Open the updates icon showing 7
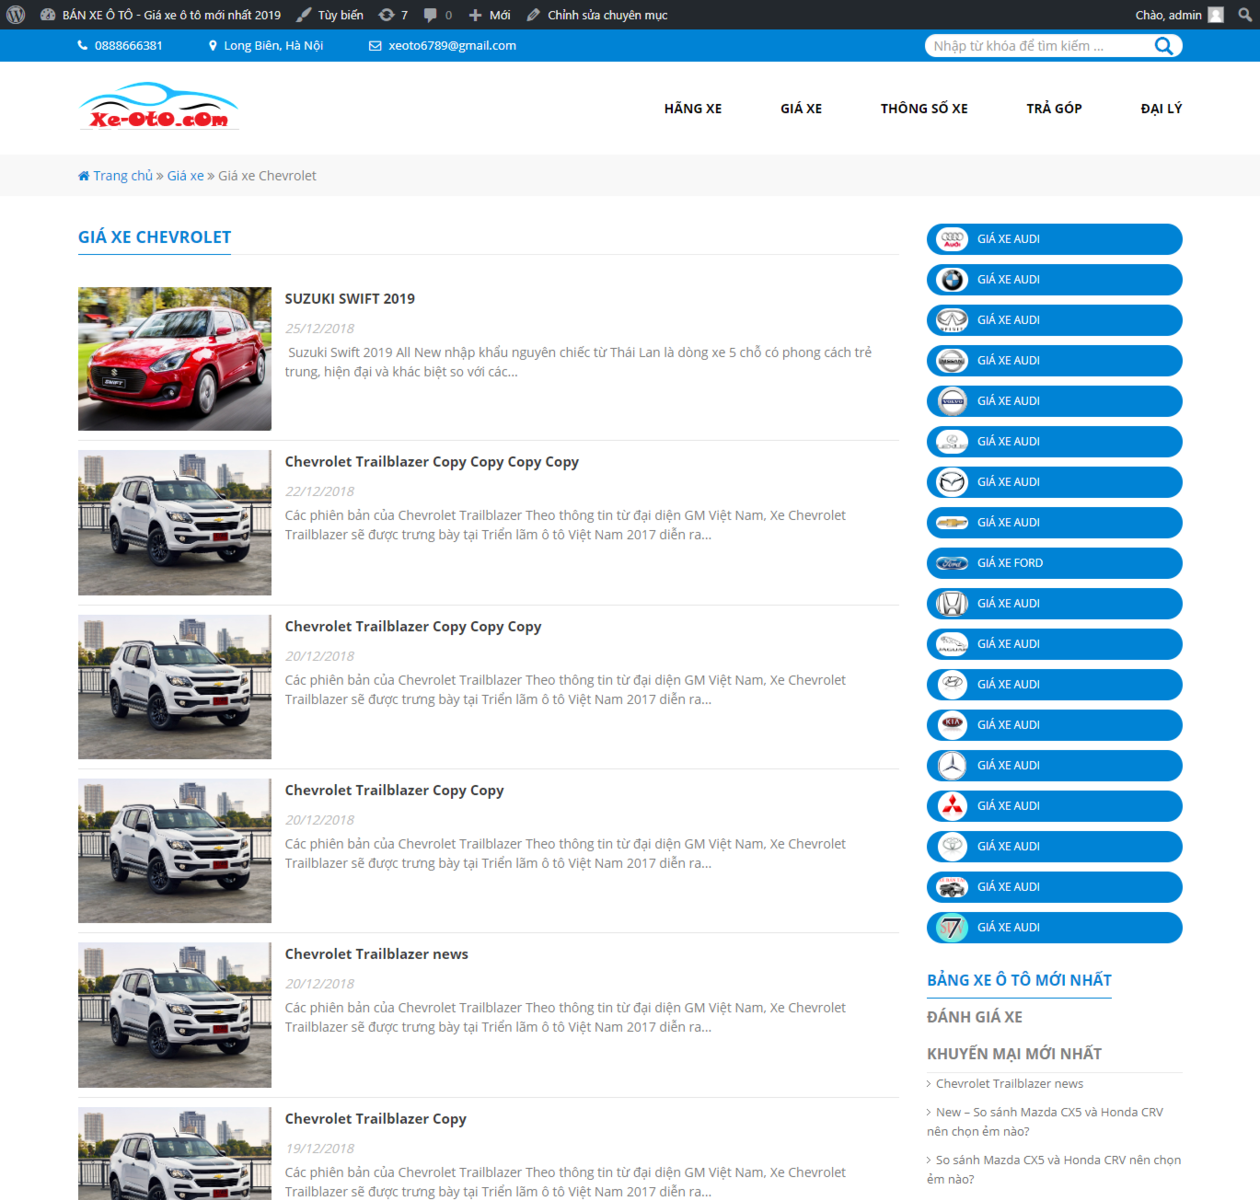This screenshot has height=1200, width=1260. [x=386, y=15]
